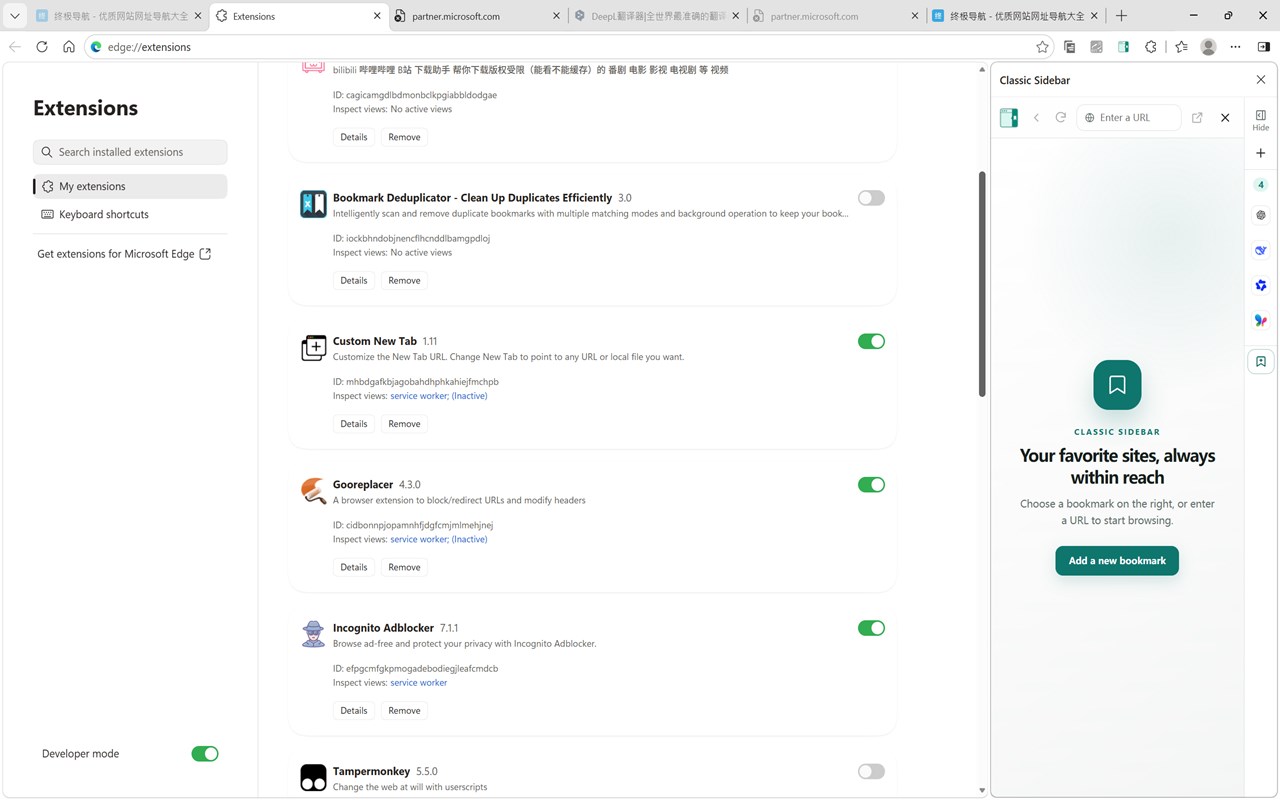Select the bookmark manager icon in sidebar rail
Viewport: 1280px width, 800px height.
pos(1260,362)
